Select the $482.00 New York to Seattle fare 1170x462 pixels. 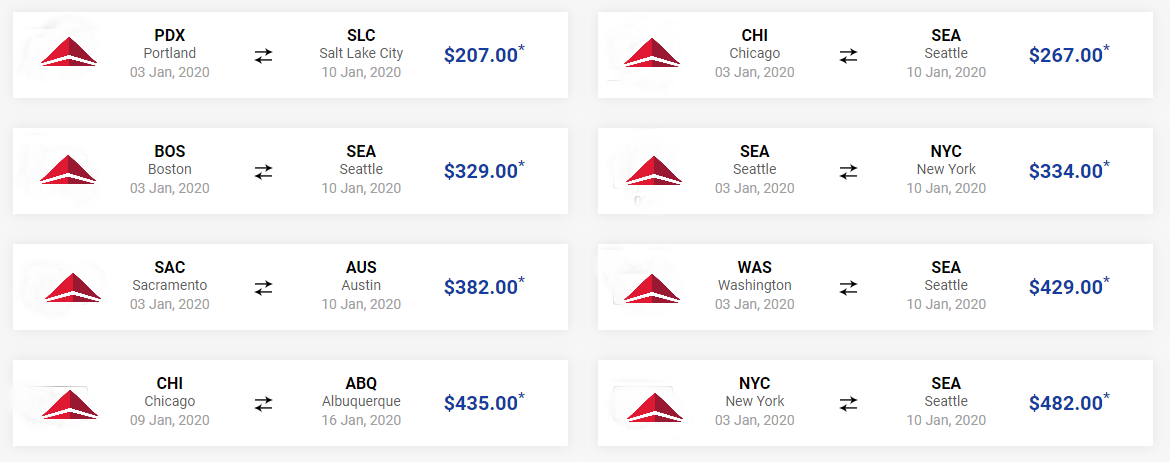click(1069, 402)
